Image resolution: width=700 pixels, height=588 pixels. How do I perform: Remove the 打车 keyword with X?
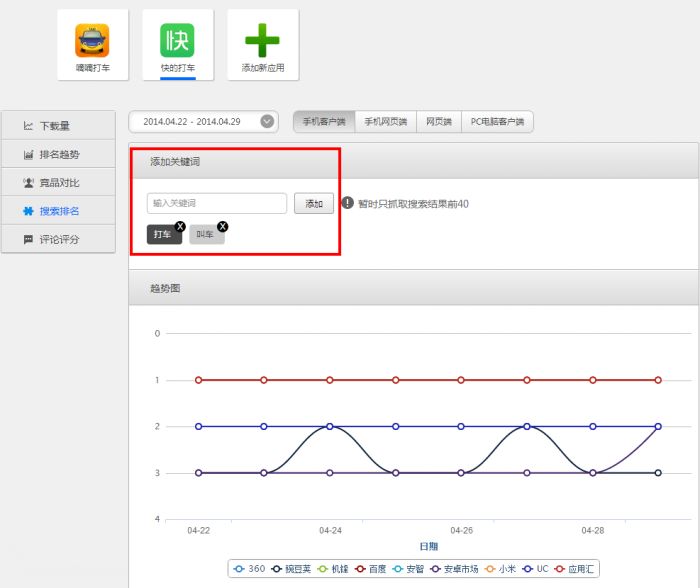tap(180, 226)
